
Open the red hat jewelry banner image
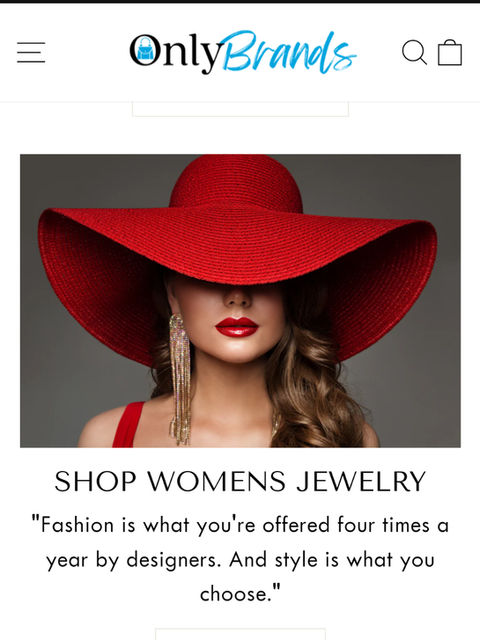point(240,301)
